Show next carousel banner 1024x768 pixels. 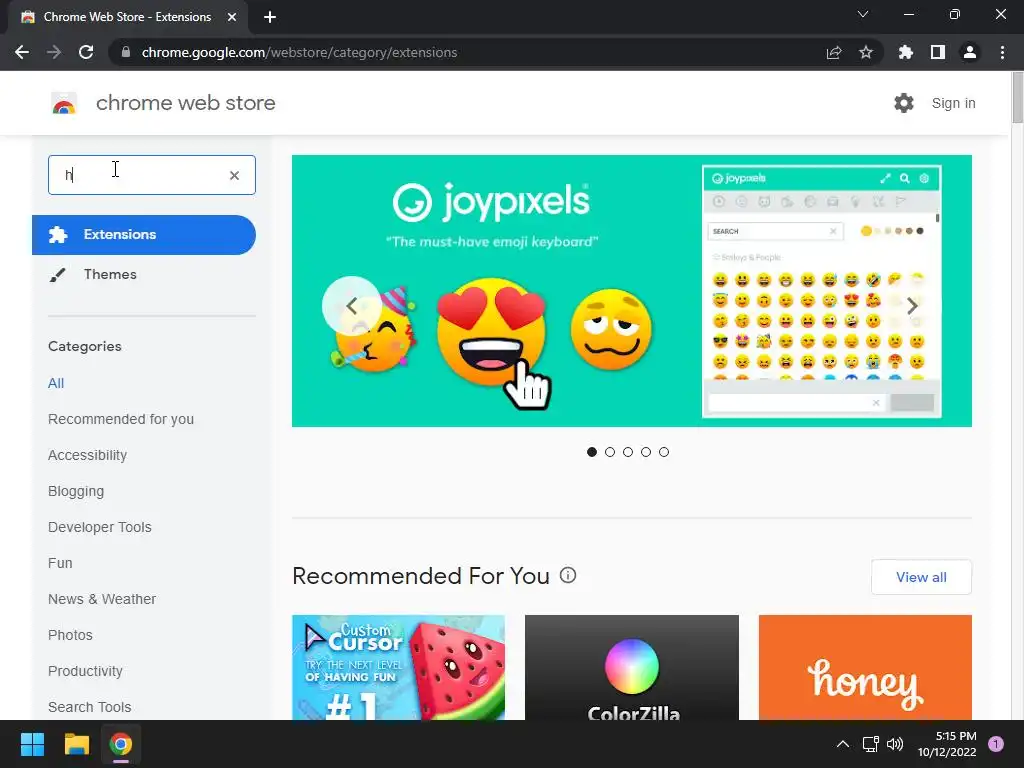pos(912,306)
